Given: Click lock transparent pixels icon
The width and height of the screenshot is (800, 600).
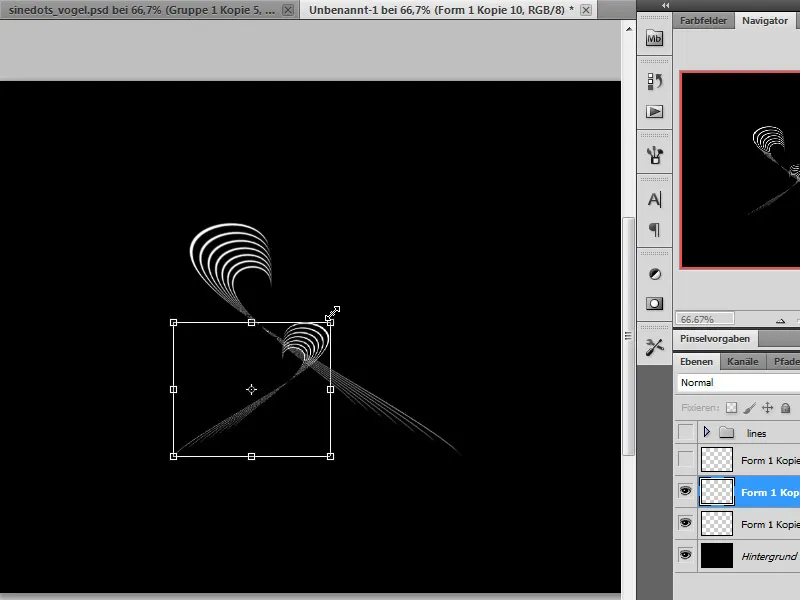Looking at the screenshot, I should 731,408.
